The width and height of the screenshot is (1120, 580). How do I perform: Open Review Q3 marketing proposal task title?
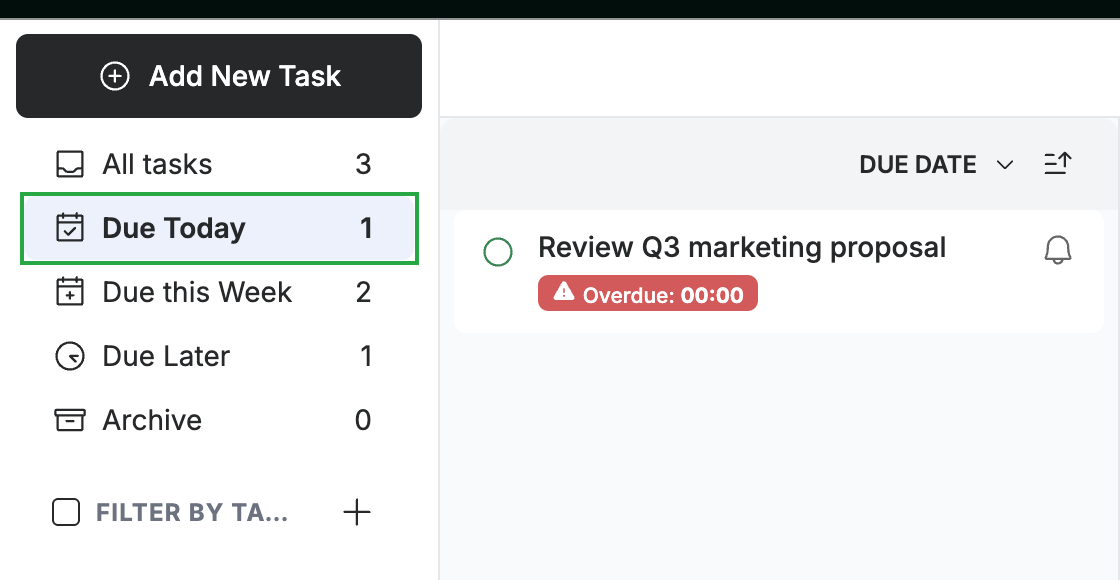[741, 248]
